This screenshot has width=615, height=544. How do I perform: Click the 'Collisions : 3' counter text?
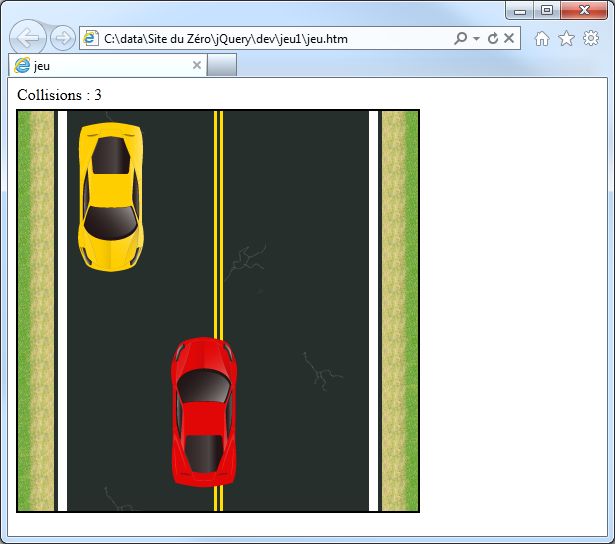59,95
